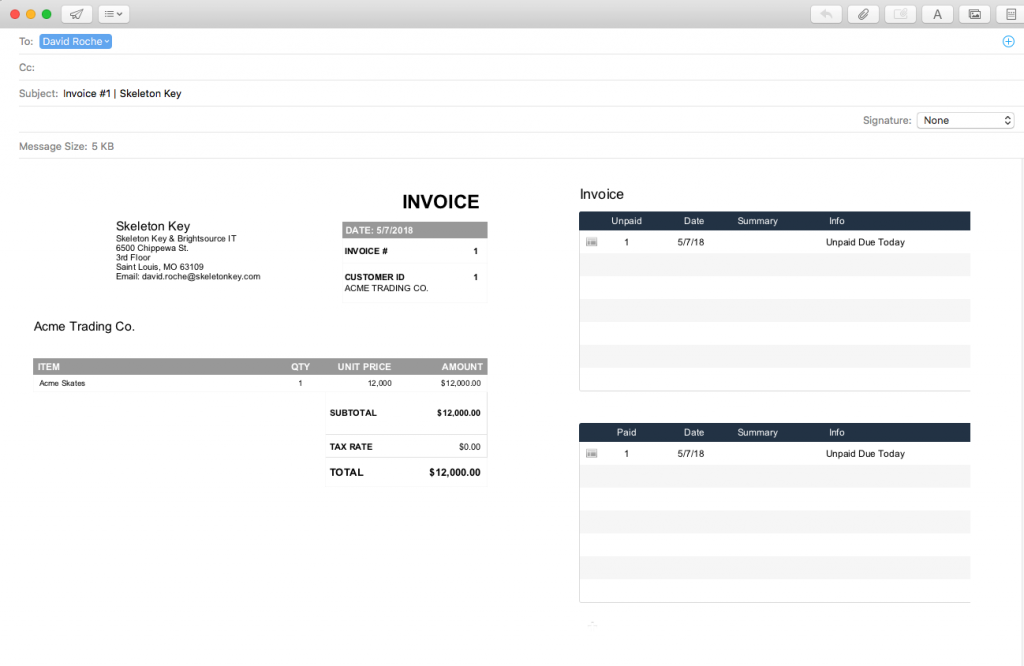
Task: Select the Unpaid column header
Action: tap(626, 221)
